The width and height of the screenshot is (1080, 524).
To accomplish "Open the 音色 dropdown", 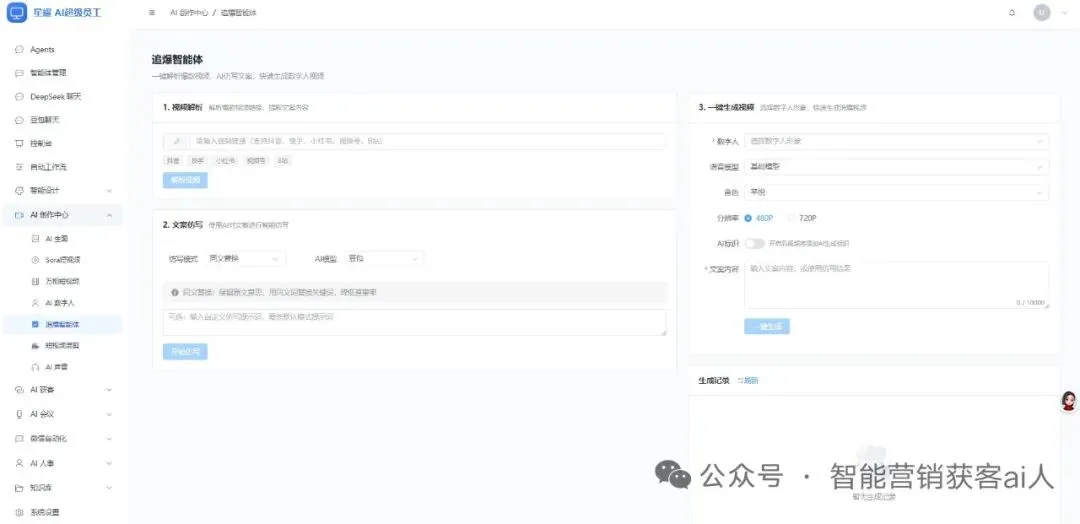I will pyautogui.click(x=896, y=192).
